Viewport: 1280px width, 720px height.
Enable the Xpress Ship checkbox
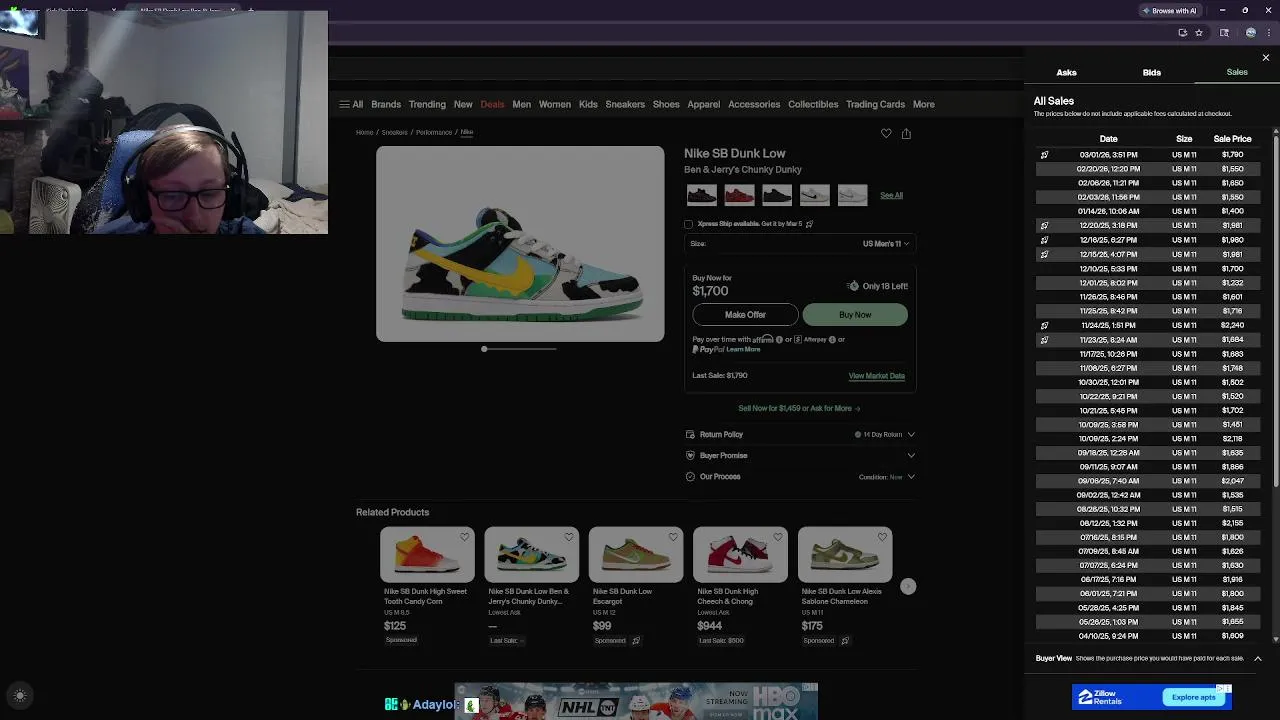click(688, 224)
